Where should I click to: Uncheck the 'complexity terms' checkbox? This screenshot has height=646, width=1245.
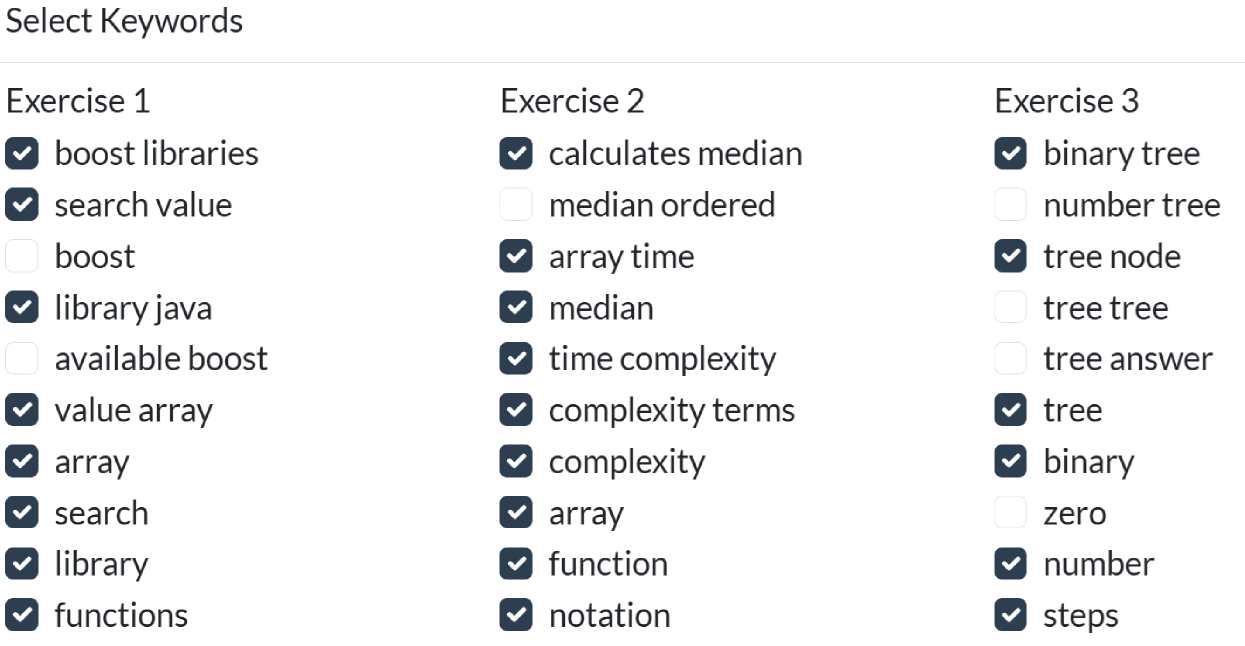(x=516, y=410)
